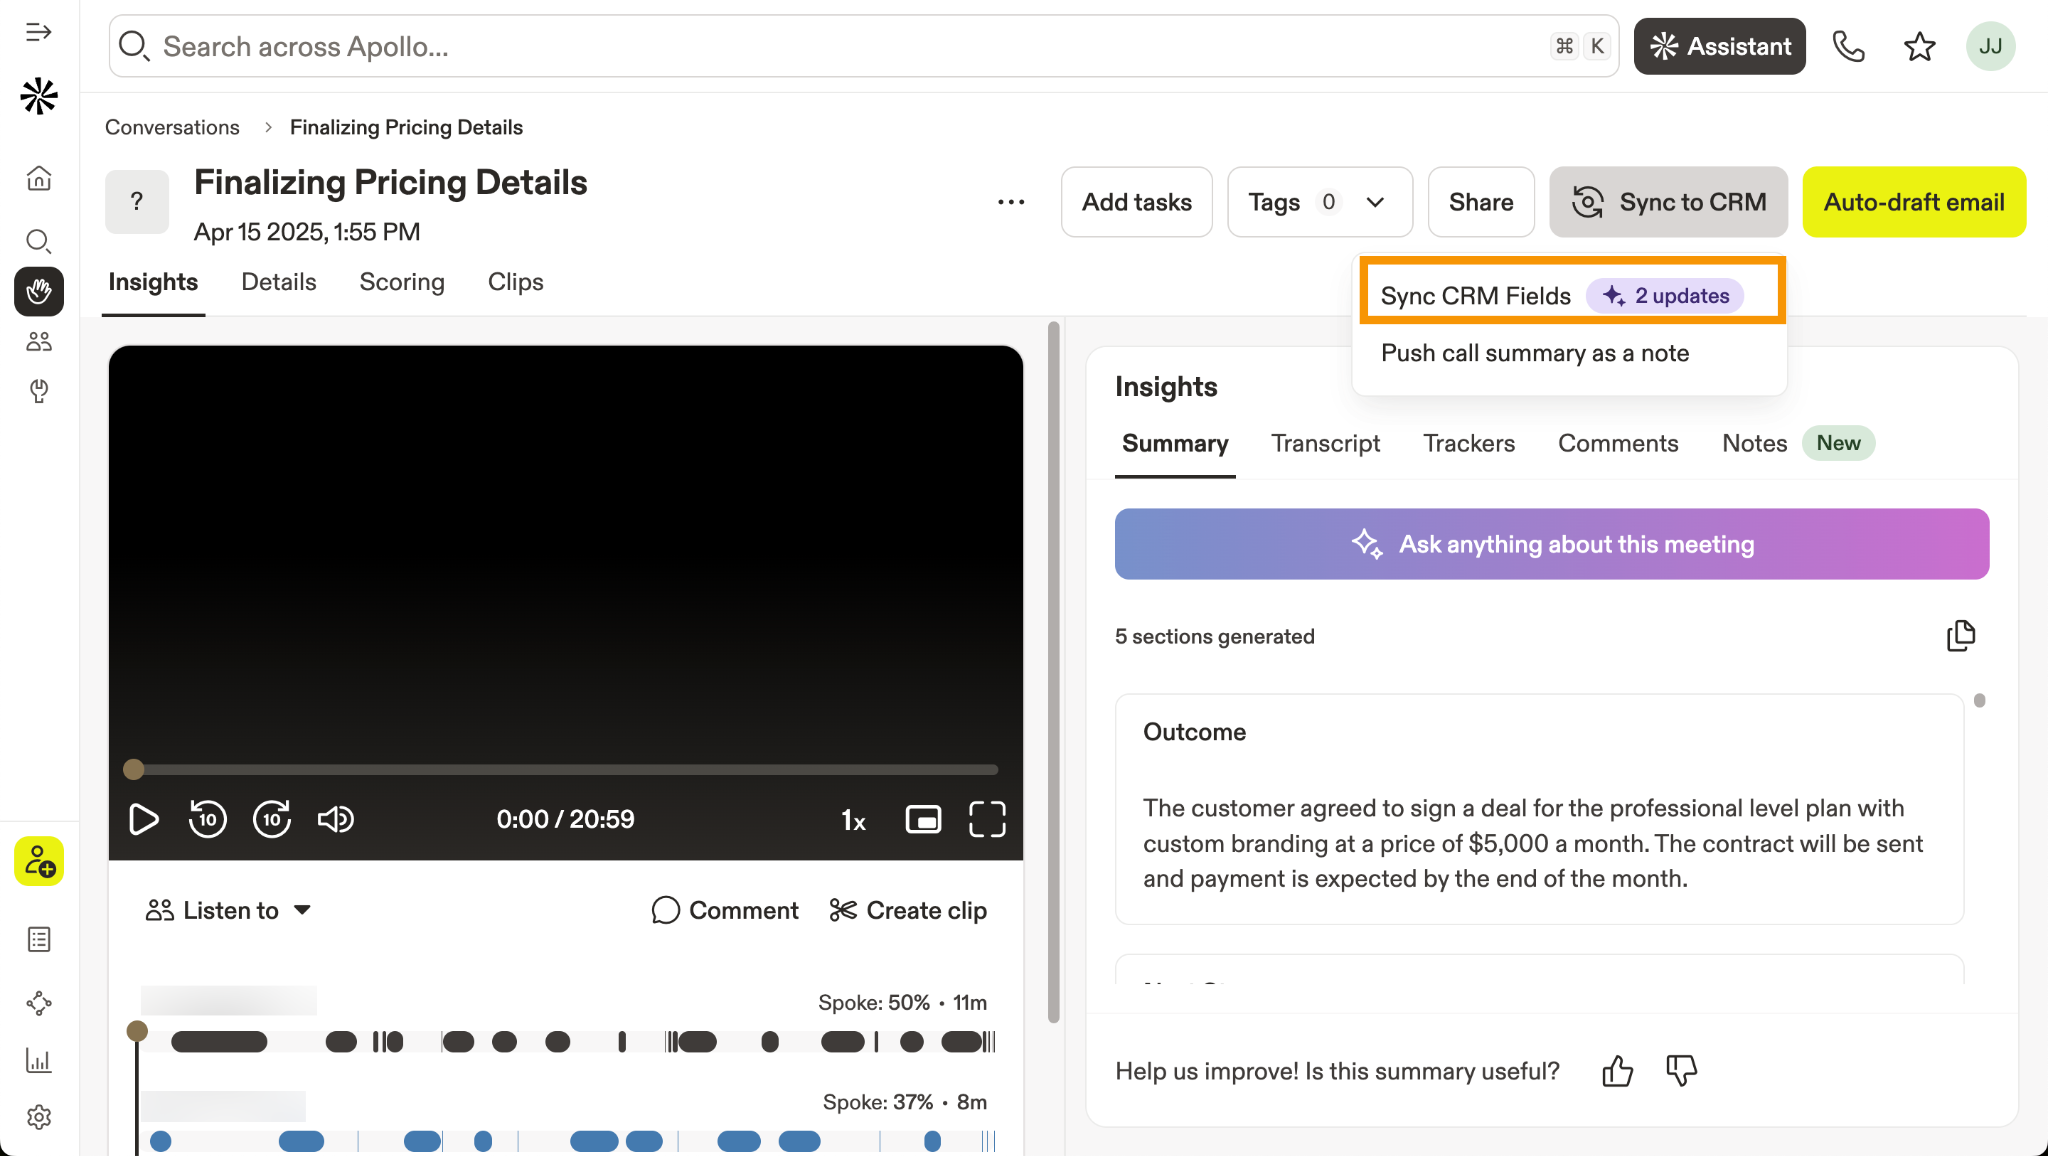The width and height of the screenshot is (2048, 1156).
Task: Open the Comments tab
Action: [x=1618, y=443]
